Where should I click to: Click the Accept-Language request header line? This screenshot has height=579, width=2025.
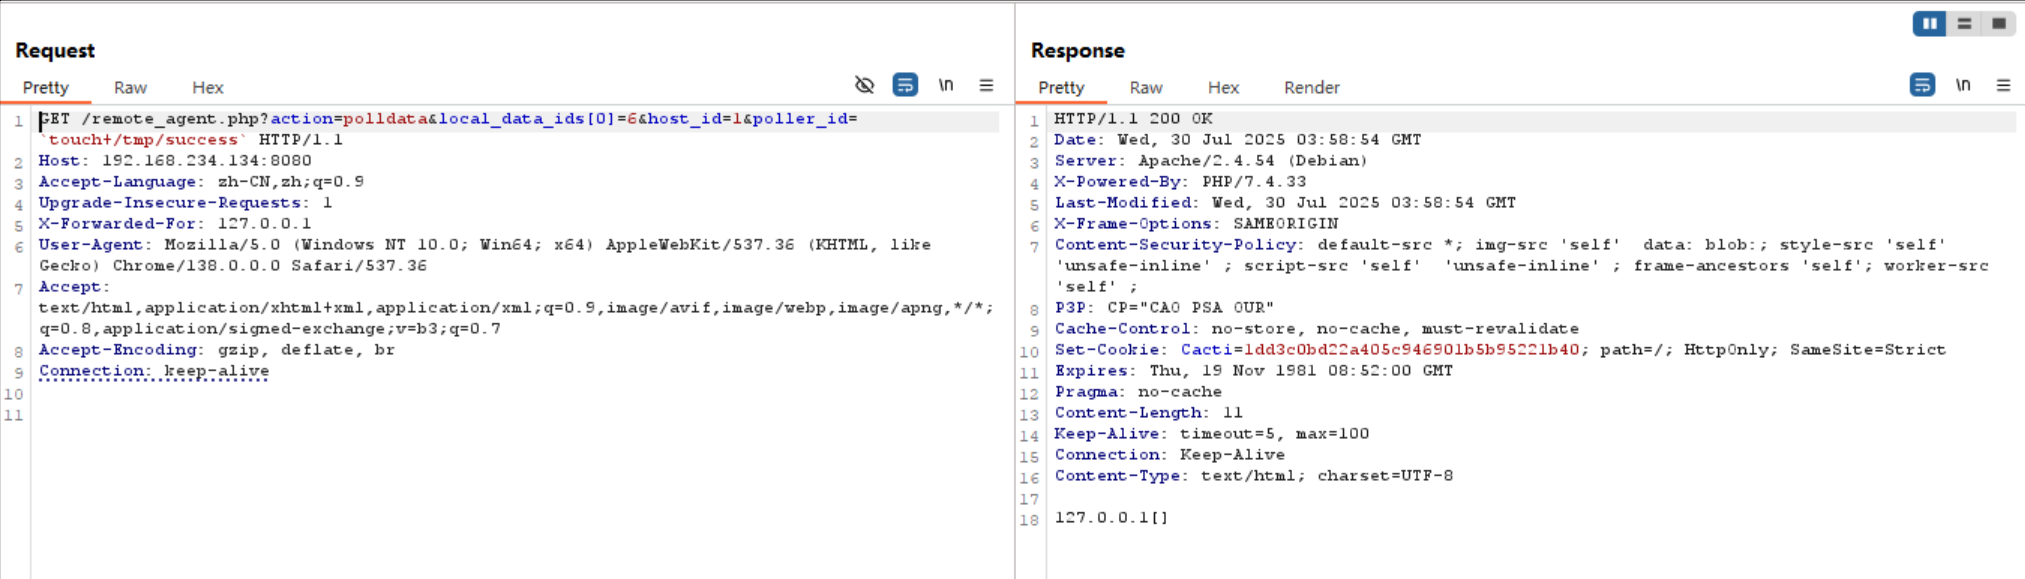[201, 182]
